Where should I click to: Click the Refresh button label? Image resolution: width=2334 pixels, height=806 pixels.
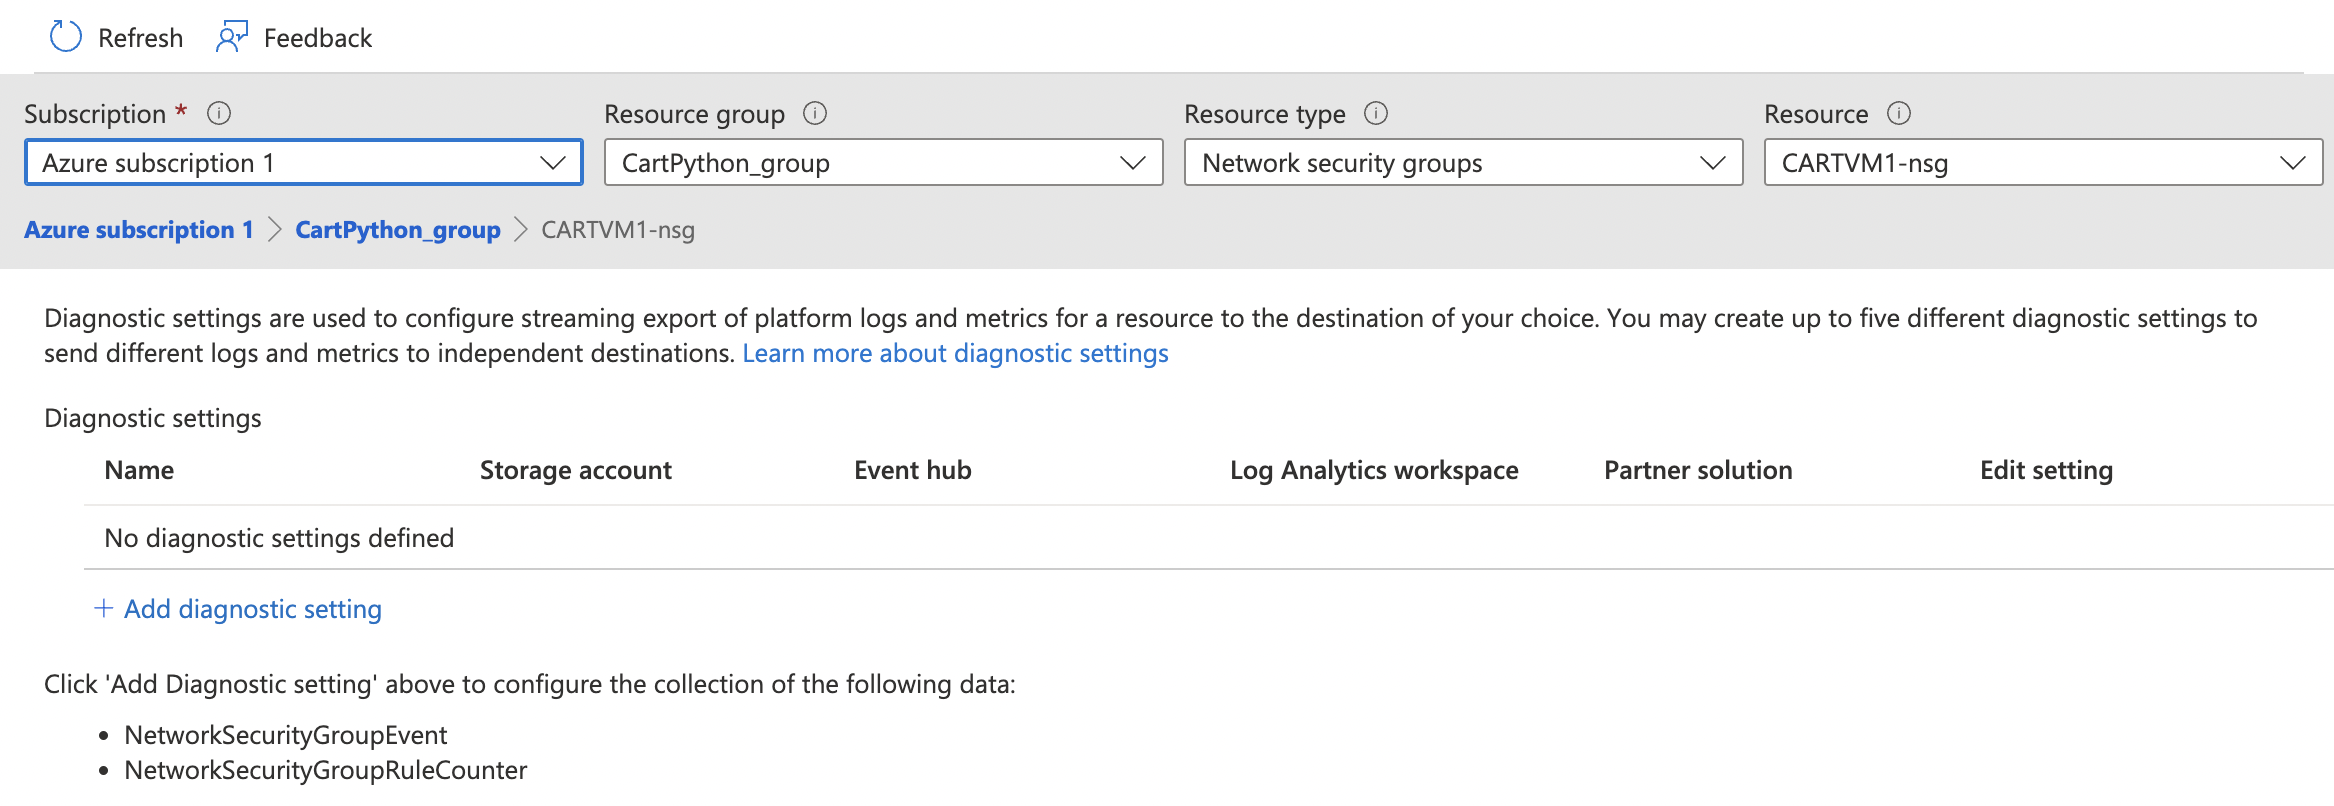pyautogui.click(x=141, y=38)
